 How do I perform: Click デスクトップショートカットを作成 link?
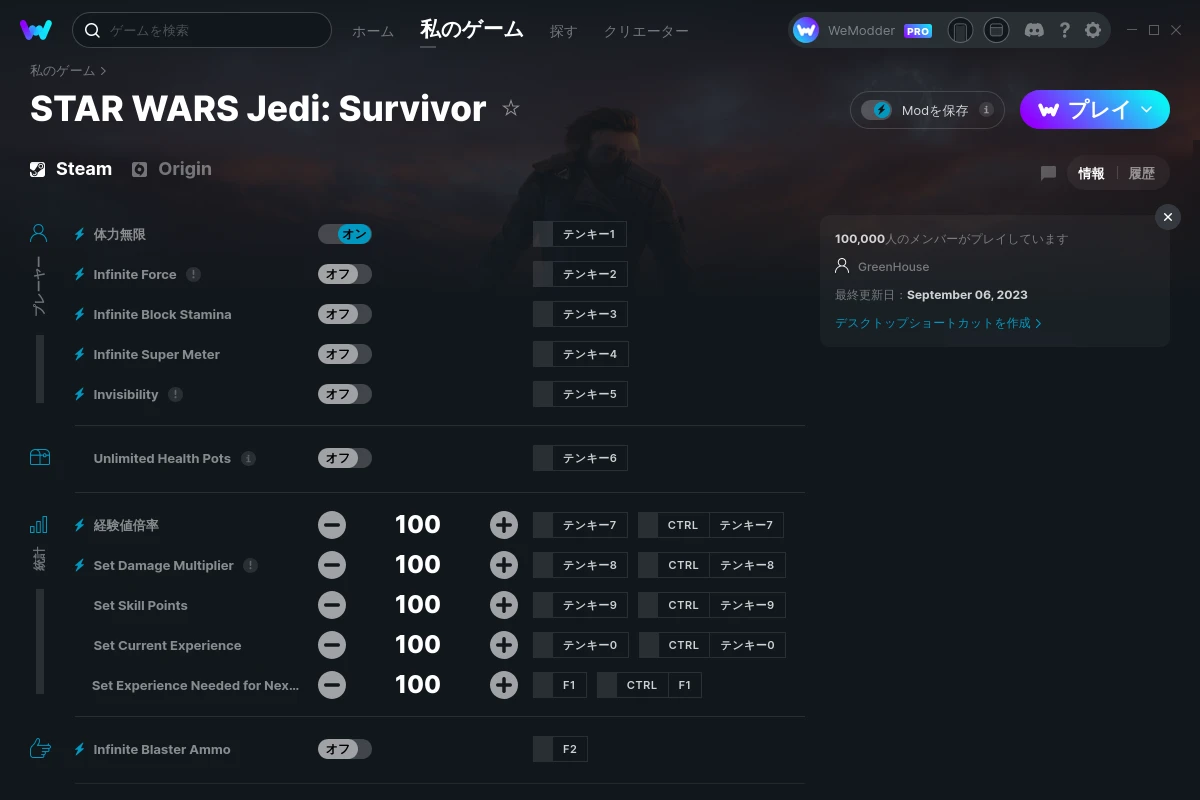(938, 323)
